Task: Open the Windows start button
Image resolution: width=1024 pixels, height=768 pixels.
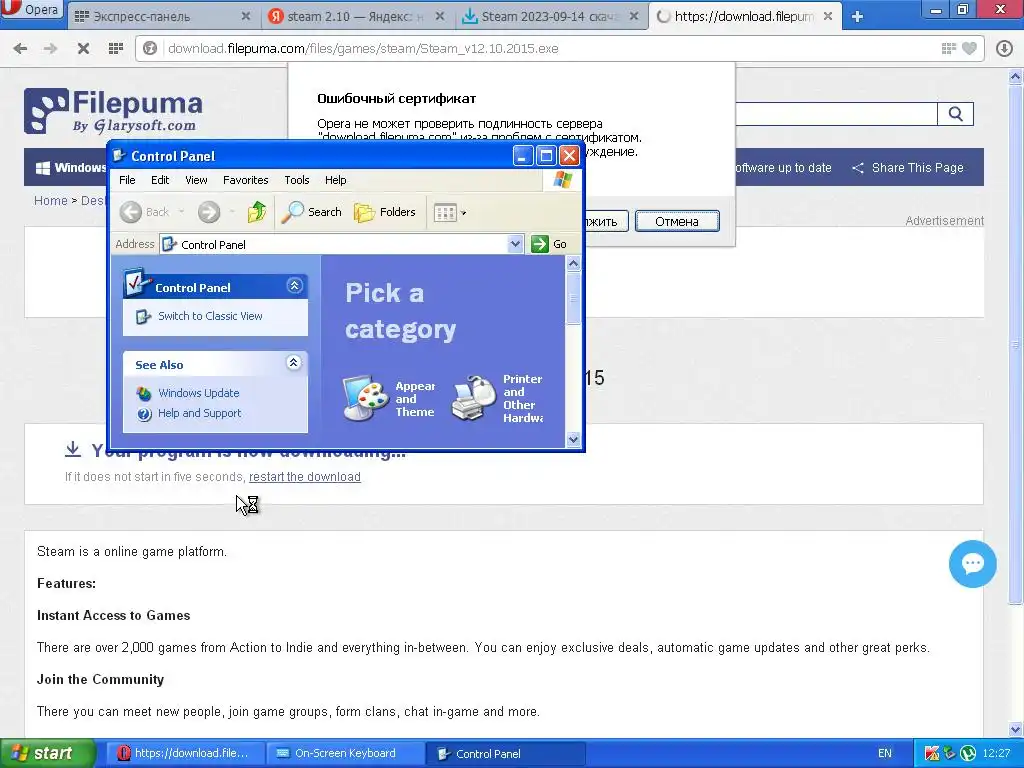Action: tap(47, 753)
